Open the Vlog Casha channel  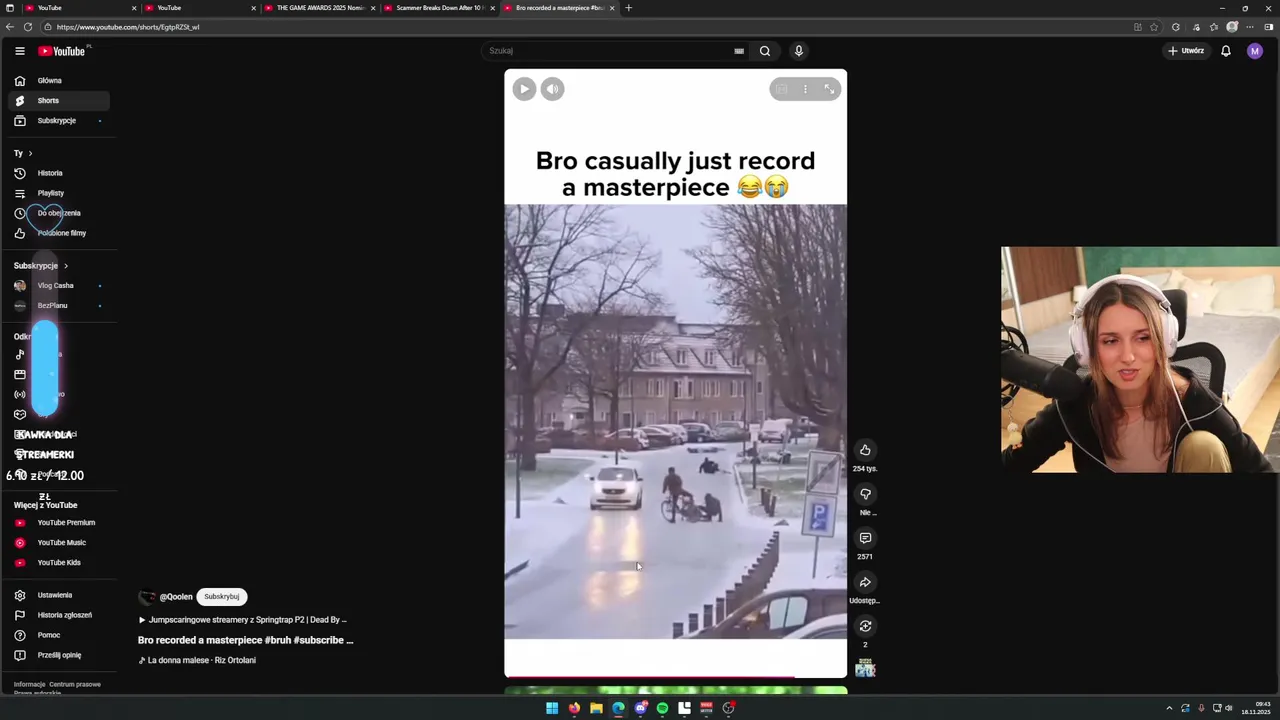point(59,286)
